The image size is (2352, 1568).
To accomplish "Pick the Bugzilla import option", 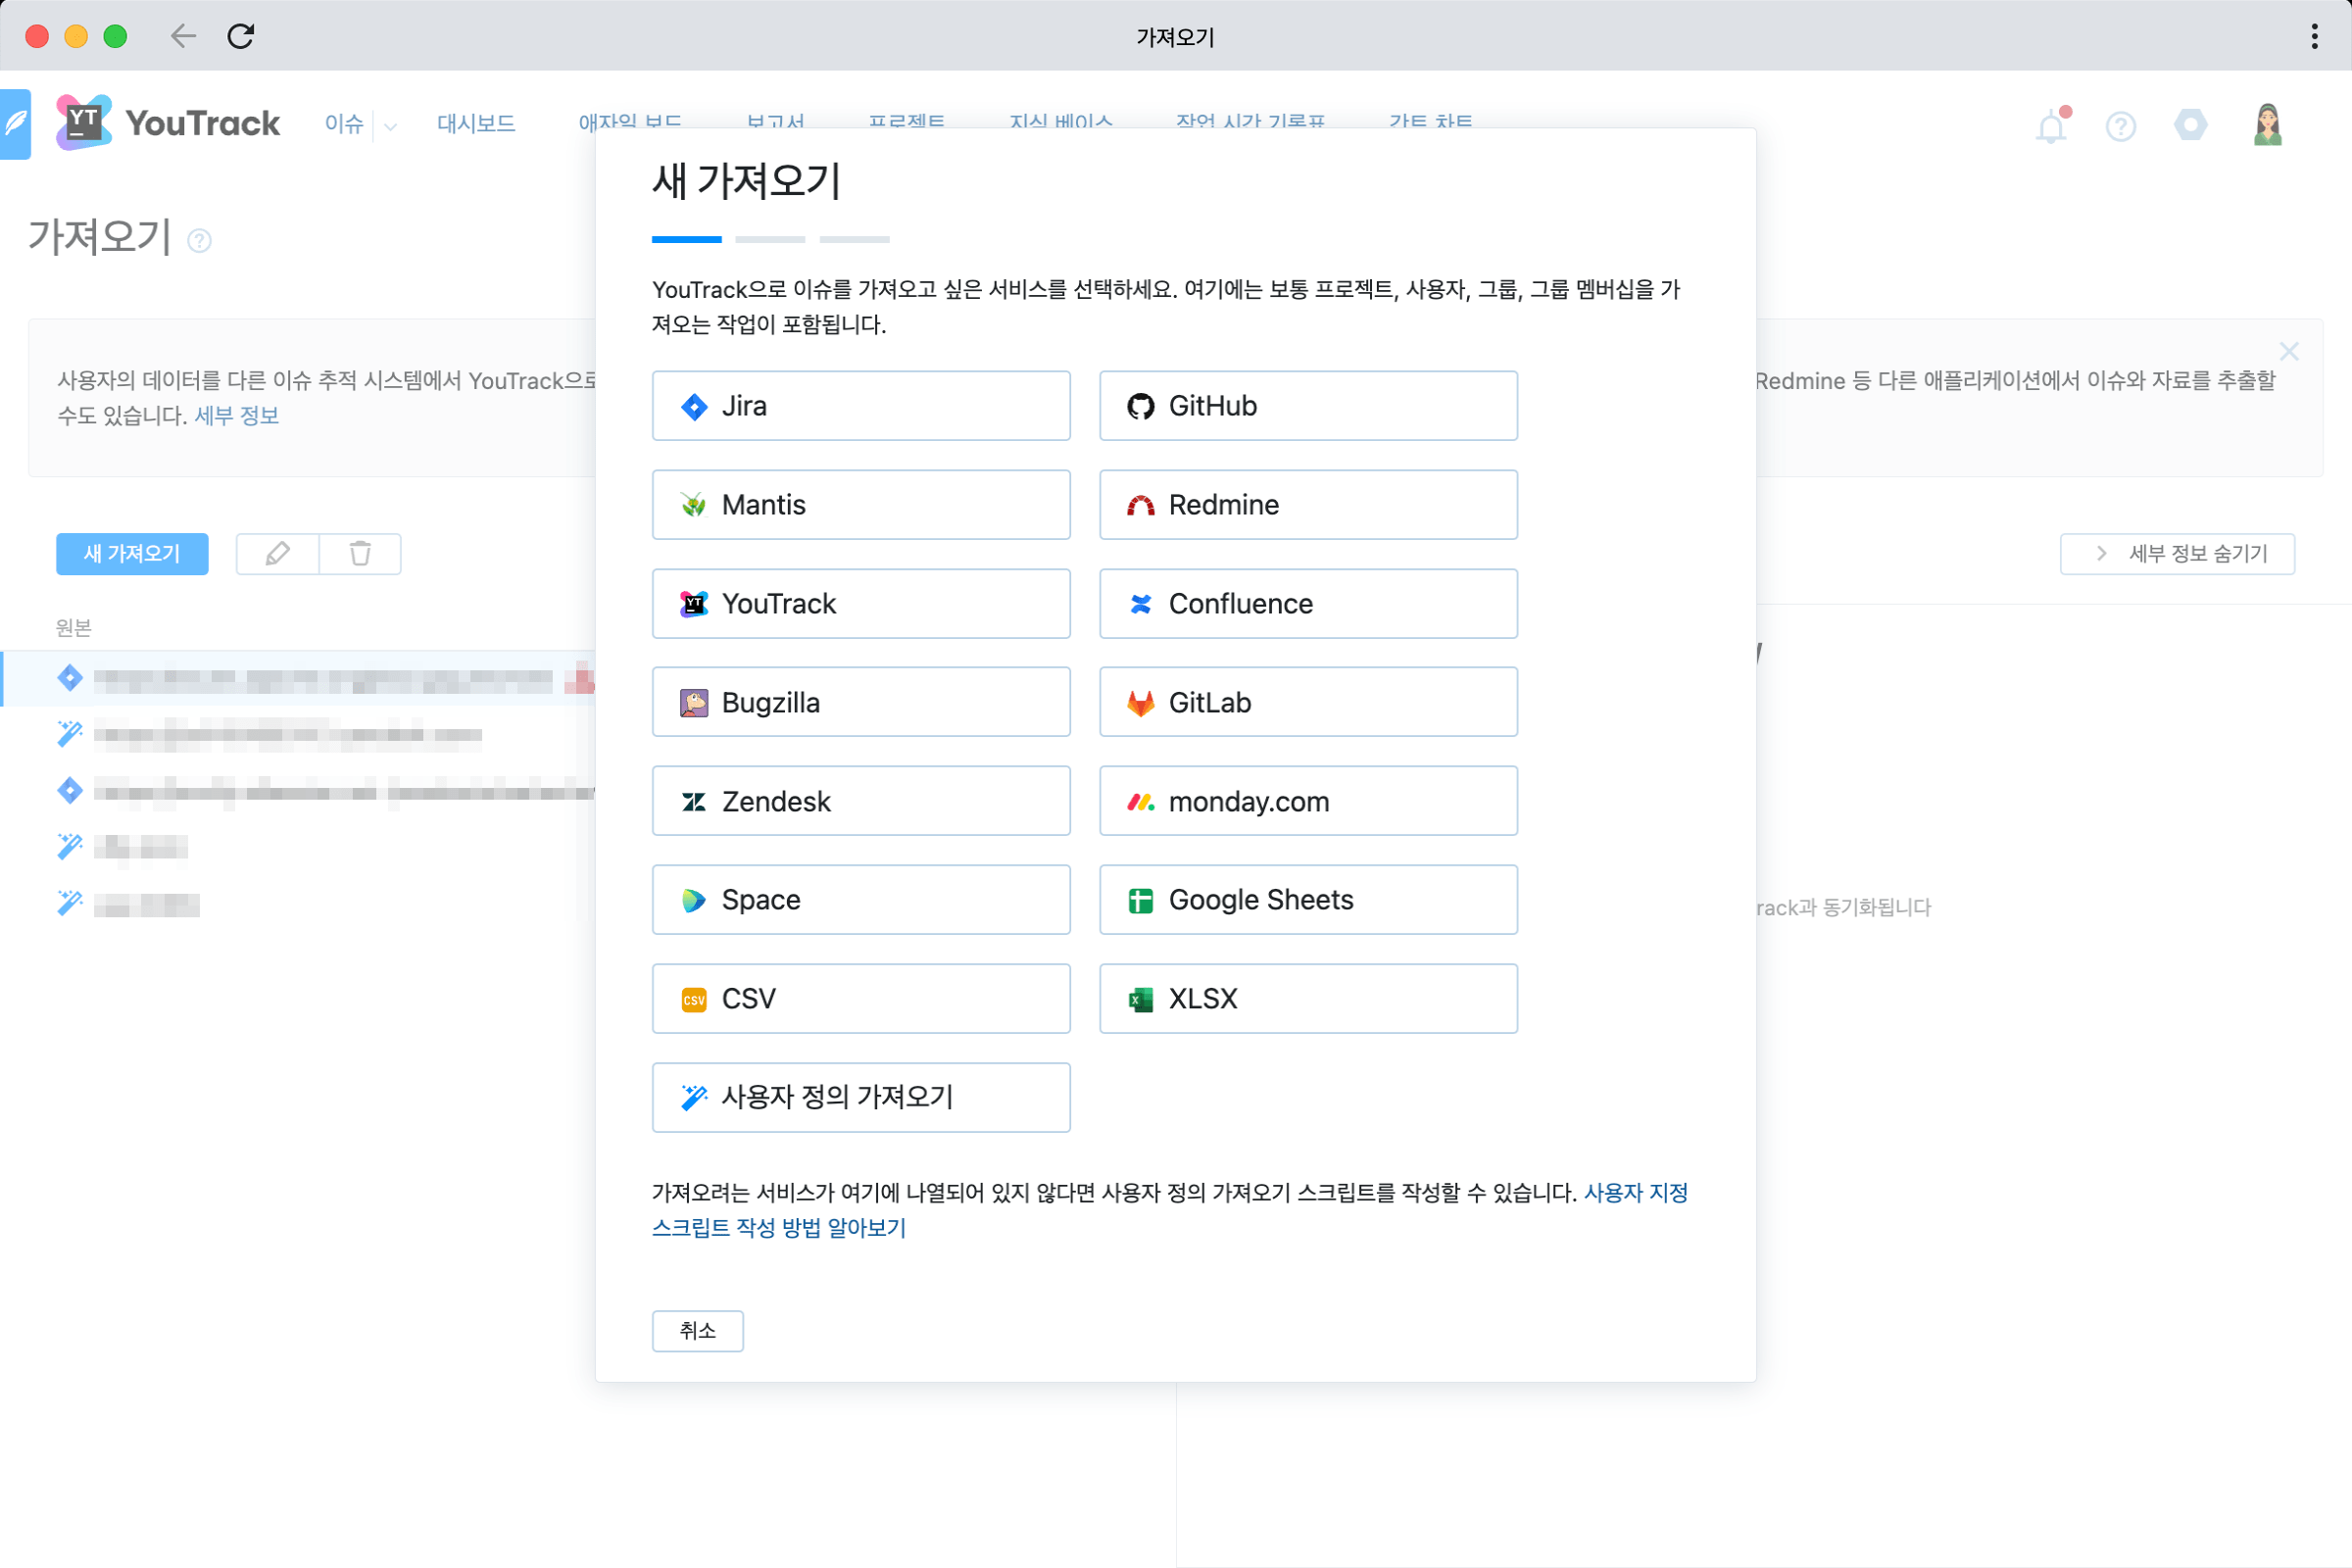I will pyautogui.click(x=860, y=701).
